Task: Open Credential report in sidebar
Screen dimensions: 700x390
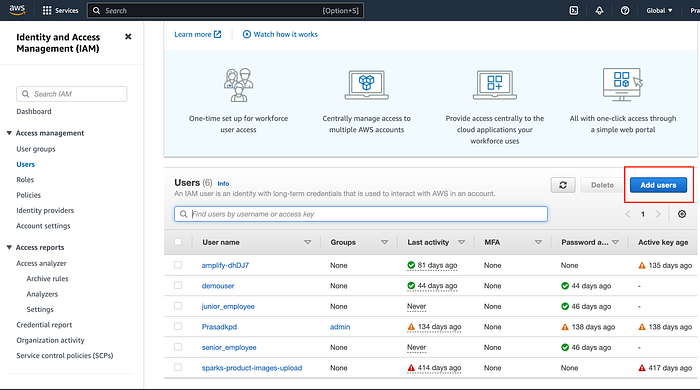Action: [44, 325]
